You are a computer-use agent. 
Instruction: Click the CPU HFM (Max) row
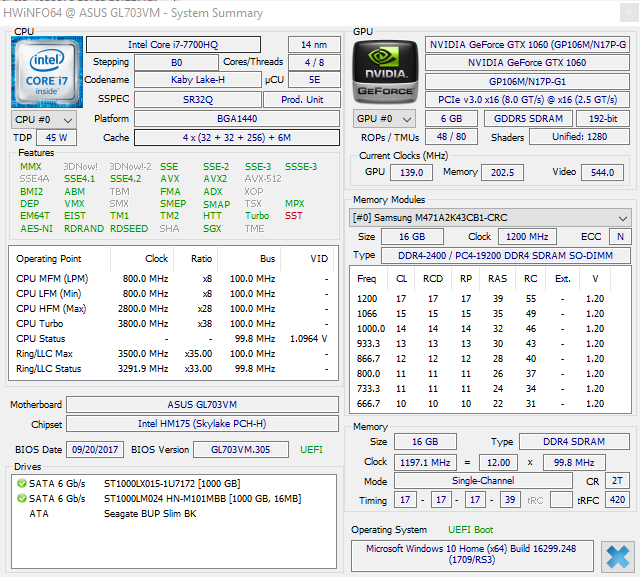point(173,308)
